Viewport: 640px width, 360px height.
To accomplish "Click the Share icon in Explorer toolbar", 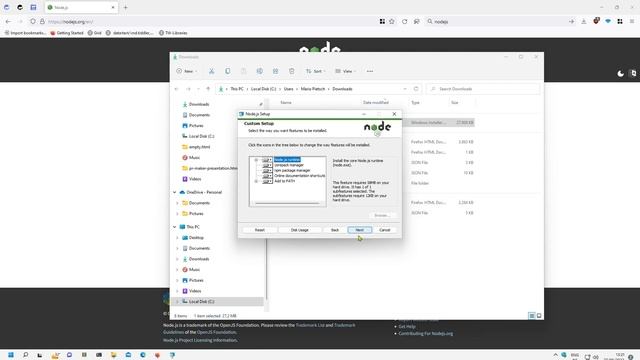I will click(276, 71).
